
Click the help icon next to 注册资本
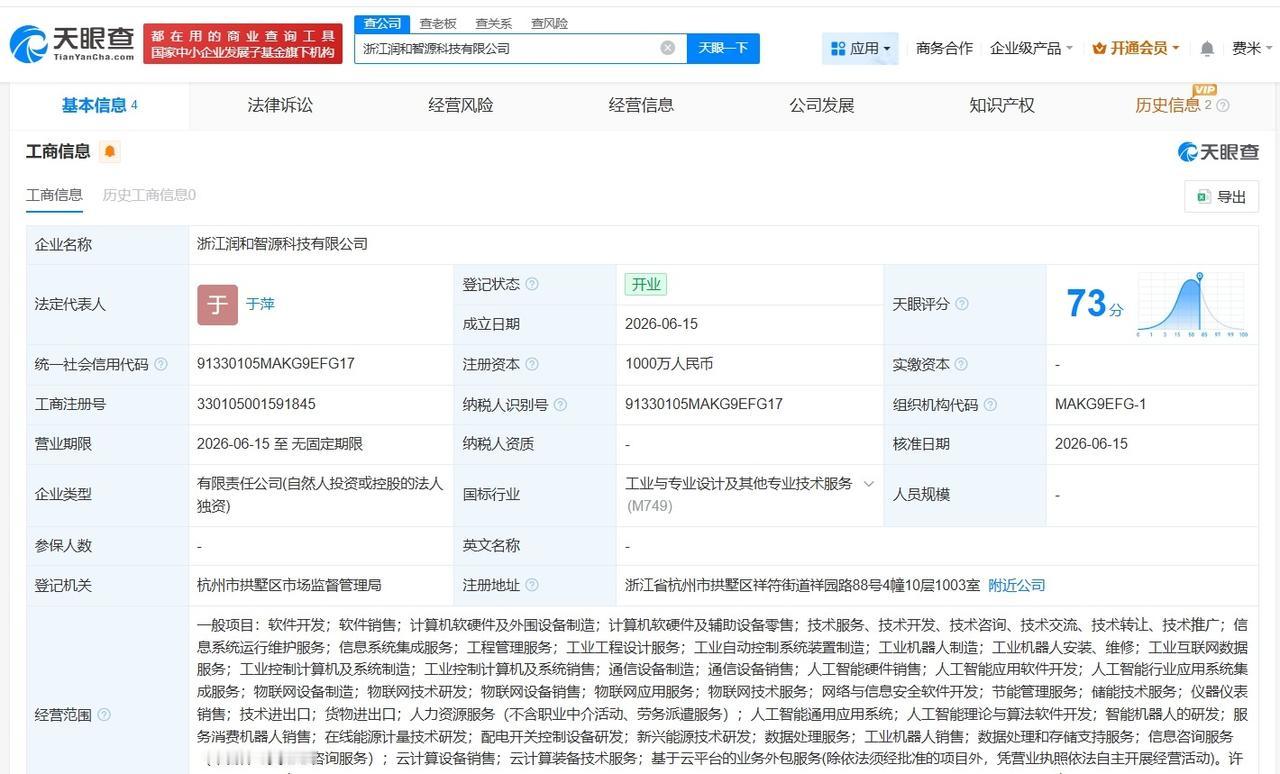[532, 364]
